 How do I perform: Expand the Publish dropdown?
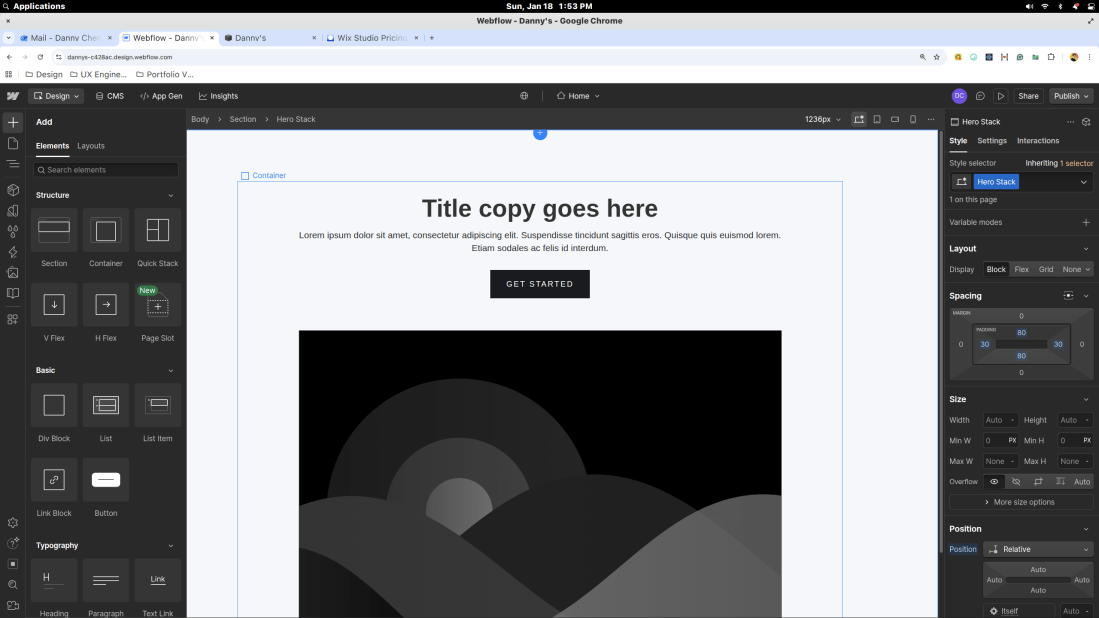1071,96
